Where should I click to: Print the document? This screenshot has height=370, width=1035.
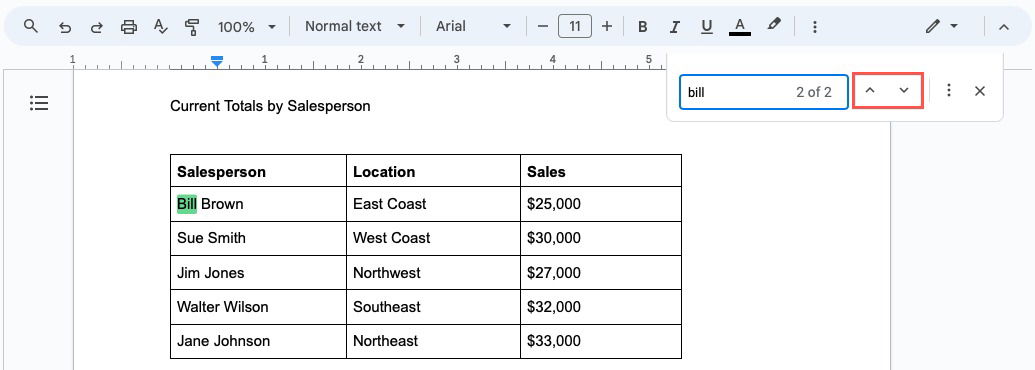(x=129, y=27)
